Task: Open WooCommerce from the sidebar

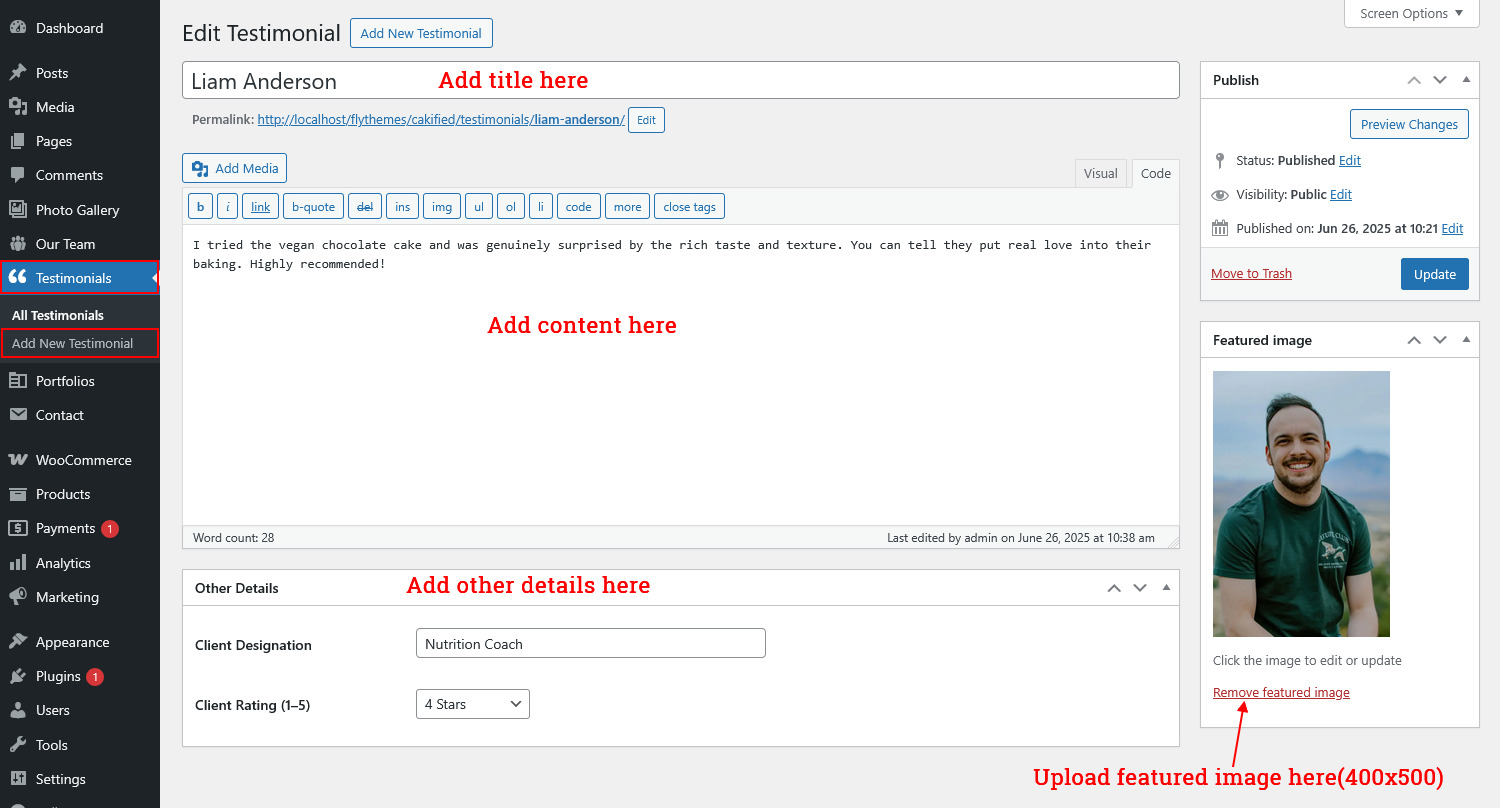Action: pyautogui.click(x=17, y=460)
